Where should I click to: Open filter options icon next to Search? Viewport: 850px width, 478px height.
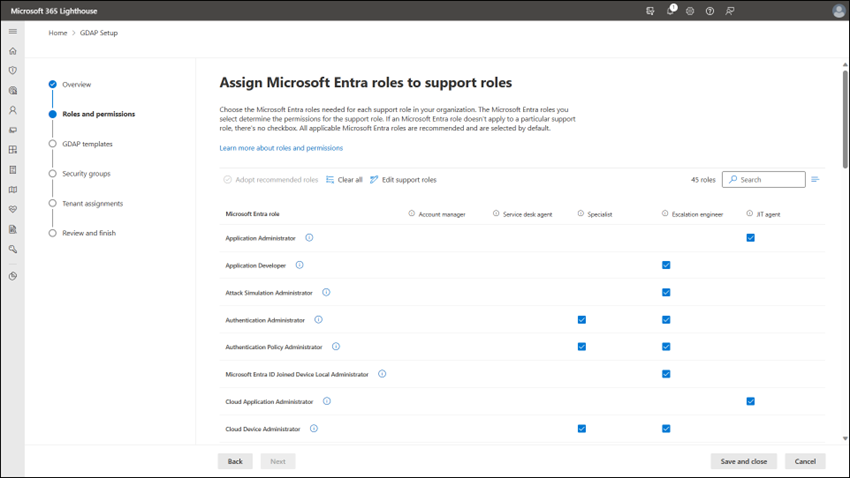(x=815, y=179)
